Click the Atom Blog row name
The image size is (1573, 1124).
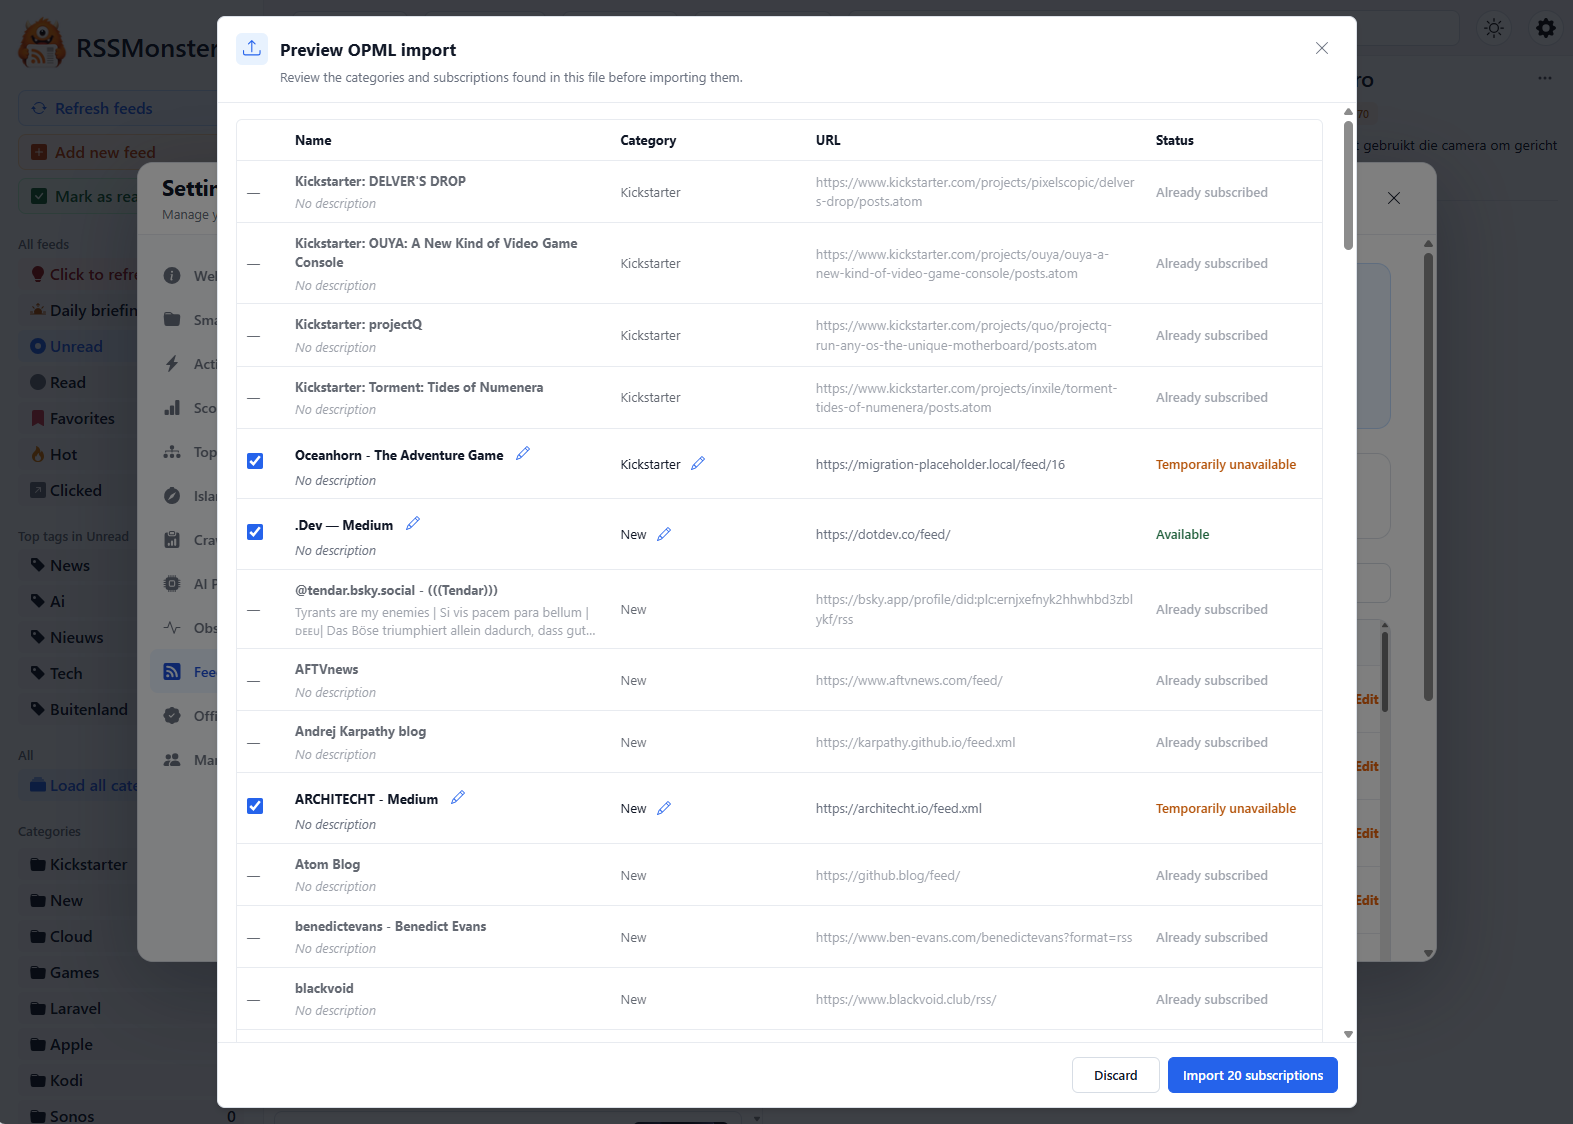327,864
